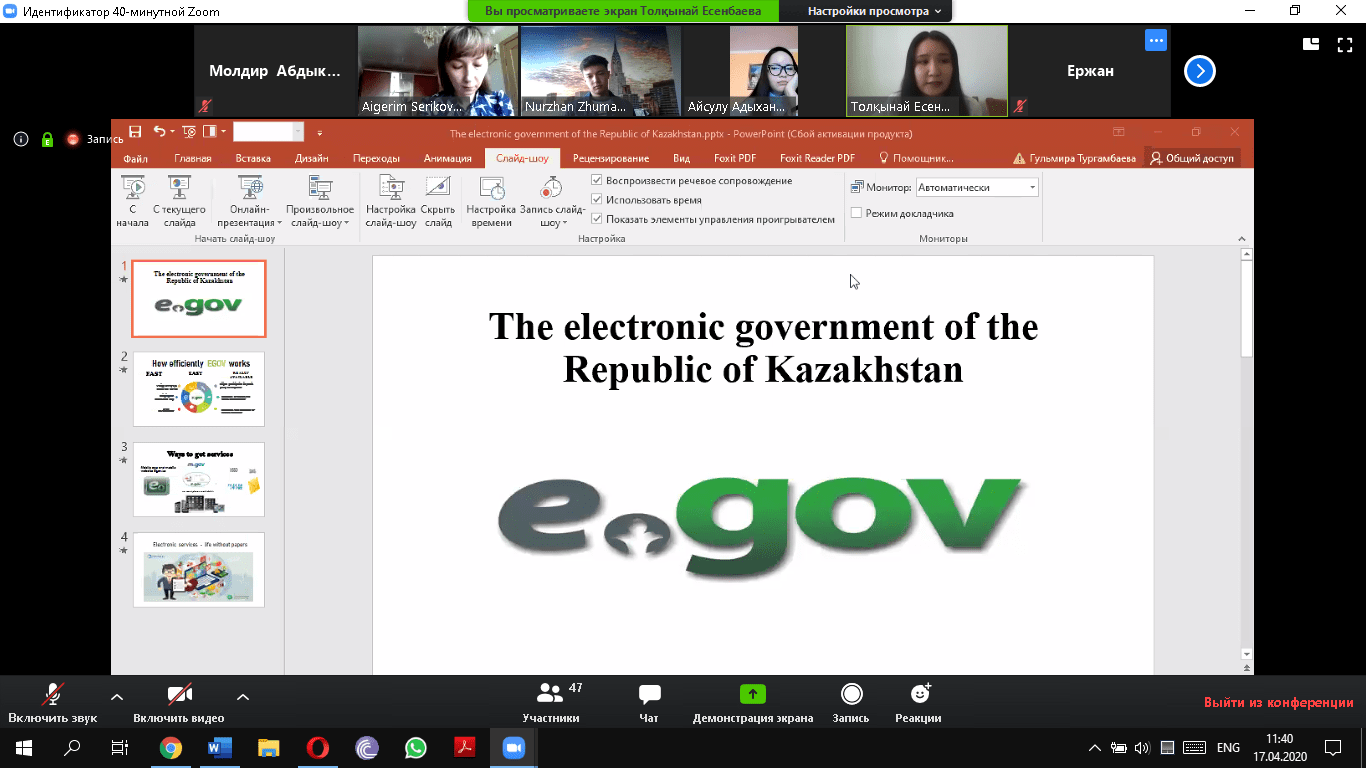
Task: Show next participants with blue arrow
Action: click(x=1200, y=71)
